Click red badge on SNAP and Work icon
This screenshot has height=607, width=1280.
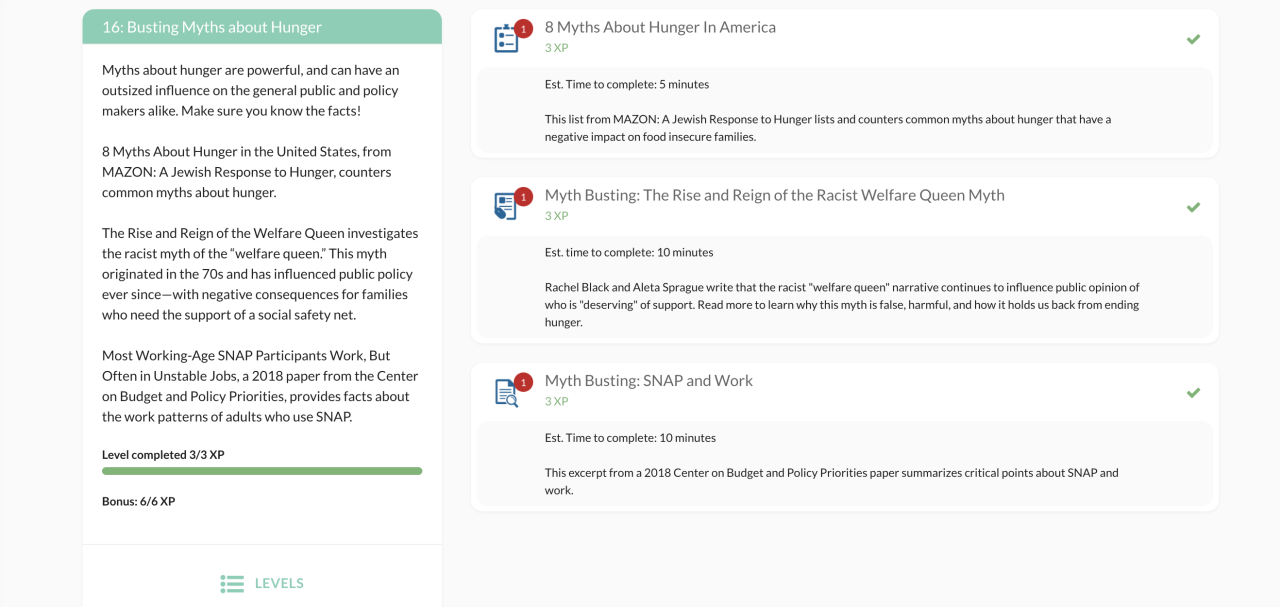point(523,381)
